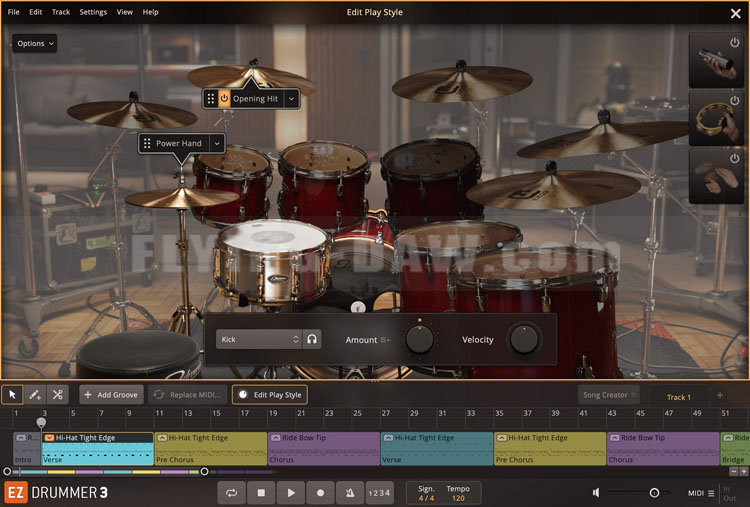750x507 pixels.
Task: Select the scissors cut tool
Action: point(58,395)
